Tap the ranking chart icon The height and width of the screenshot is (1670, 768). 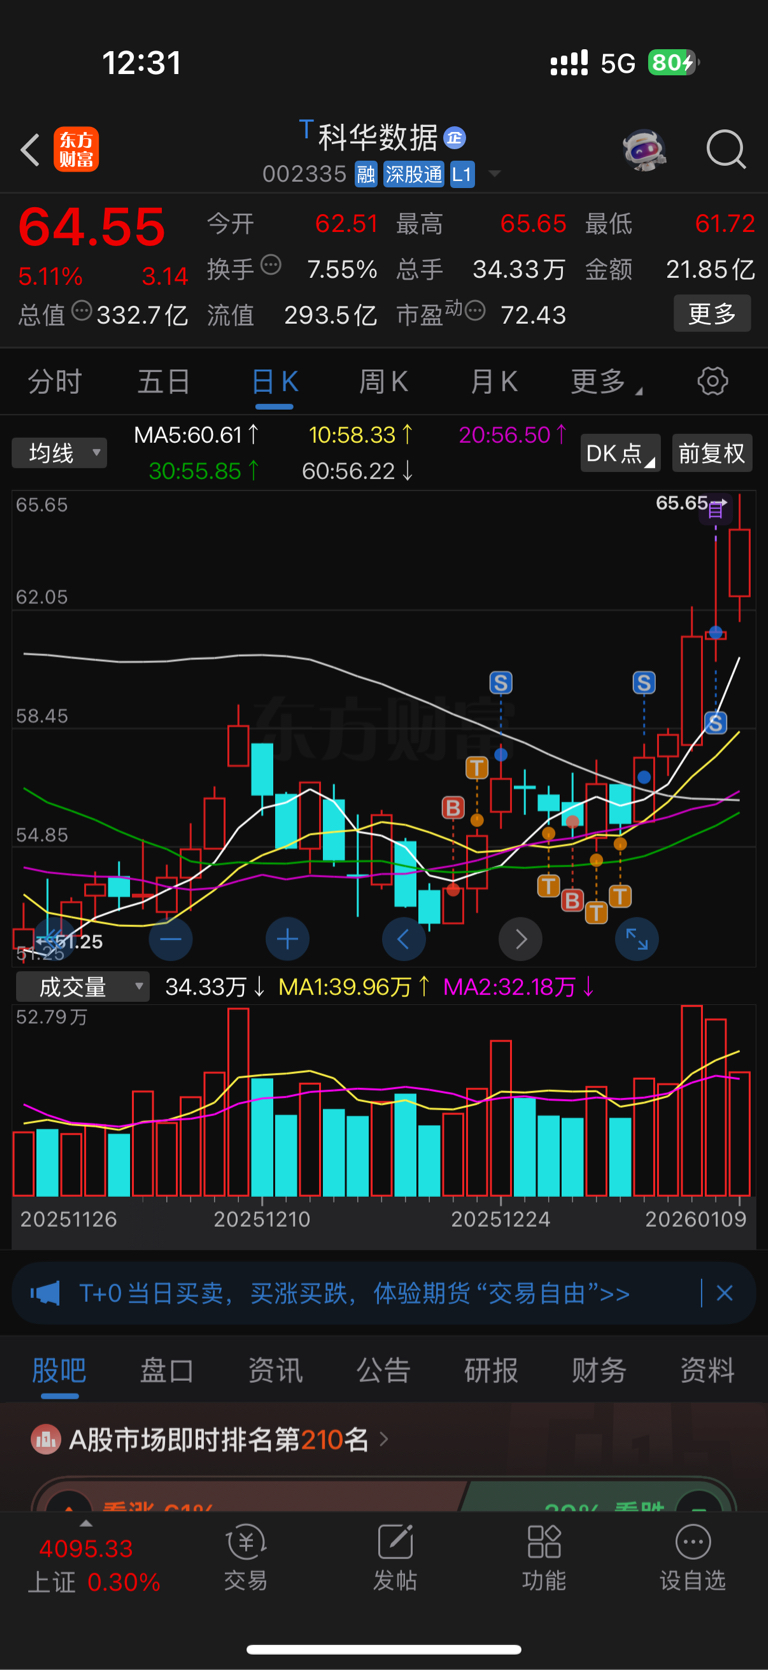tap(46, 1439)
